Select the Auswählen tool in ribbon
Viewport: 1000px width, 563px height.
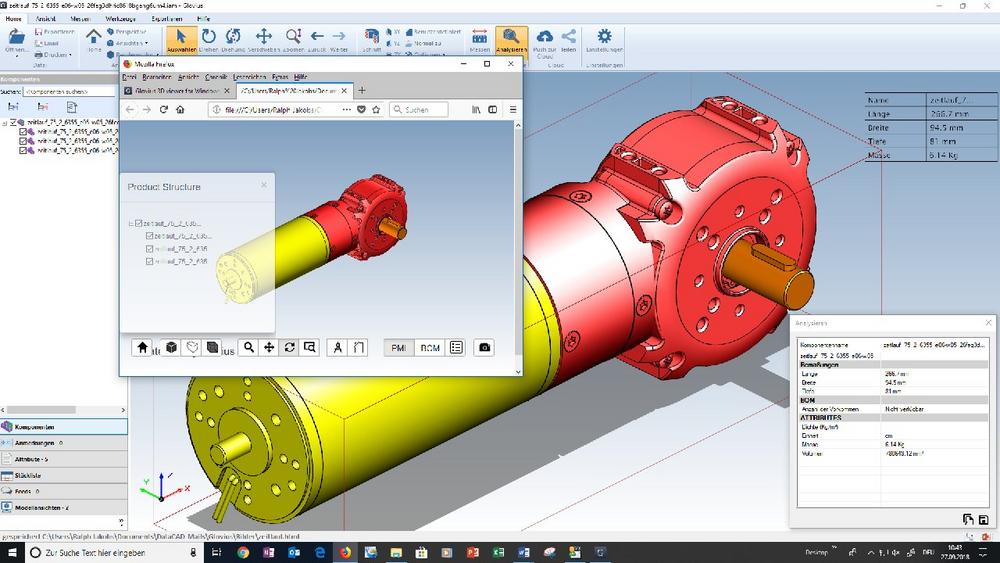click(181, 40)
